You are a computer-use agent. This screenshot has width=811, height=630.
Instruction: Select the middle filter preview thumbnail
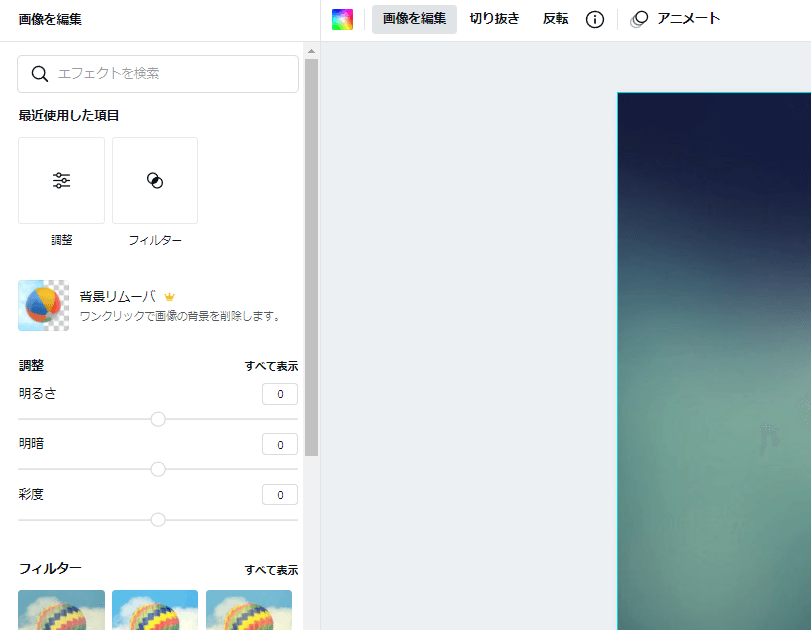tap(155, 611)
